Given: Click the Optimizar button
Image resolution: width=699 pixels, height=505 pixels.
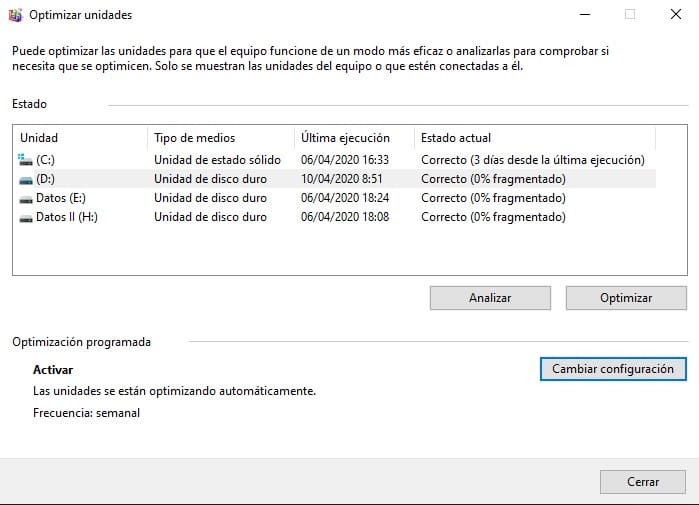Looking at the screenshot, I should pos(626,298).
